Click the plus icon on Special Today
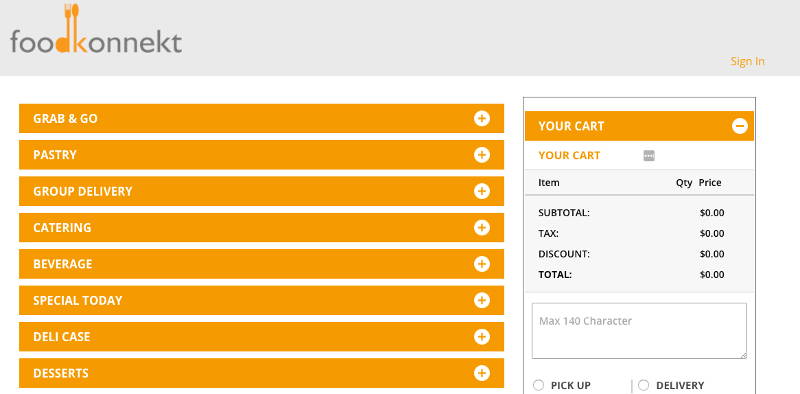Viewport: 800px width, 394px height. tap(482, 300)
